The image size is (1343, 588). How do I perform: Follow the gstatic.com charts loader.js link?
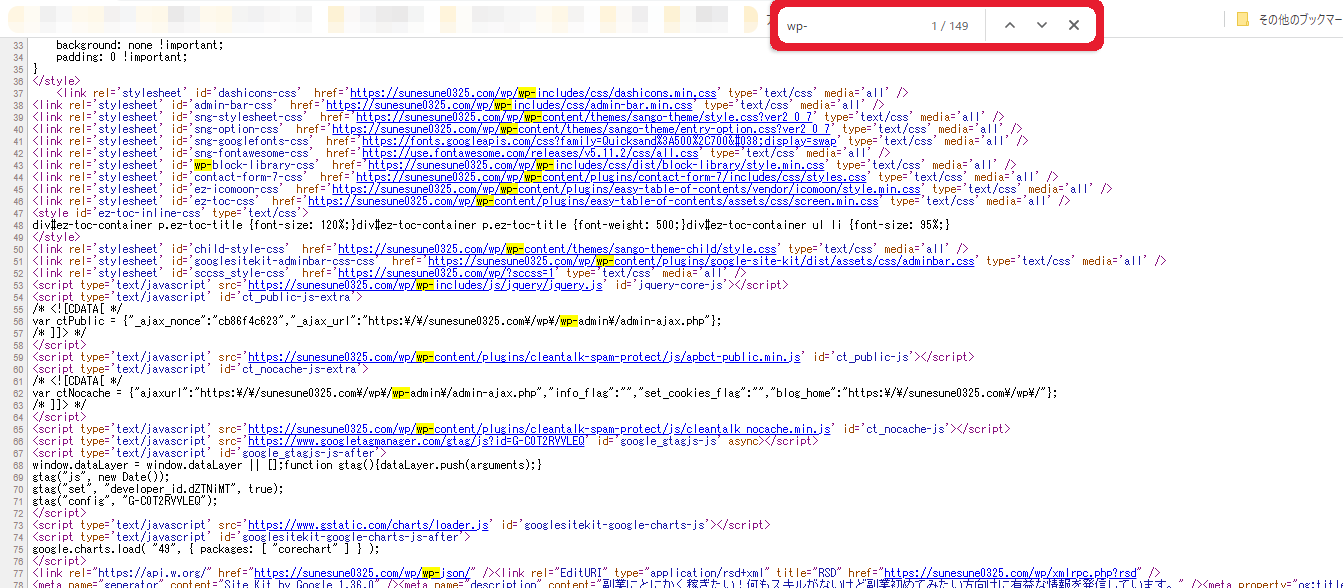[369, 525]
